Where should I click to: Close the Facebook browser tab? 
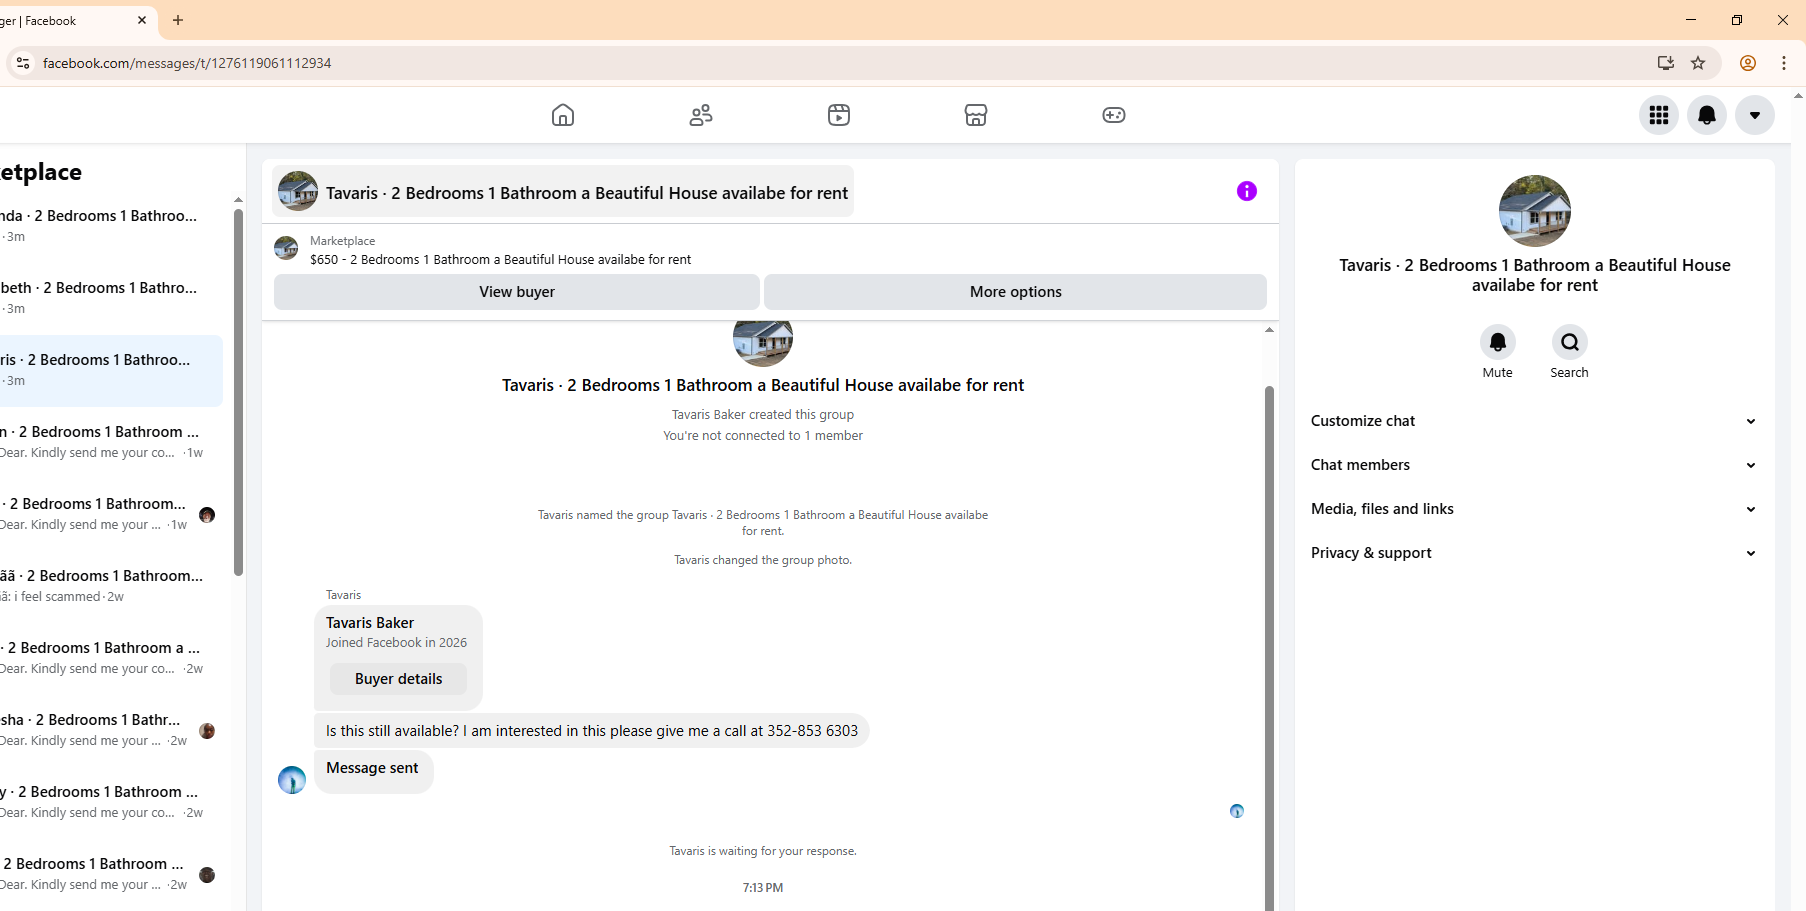coord(141,20)
